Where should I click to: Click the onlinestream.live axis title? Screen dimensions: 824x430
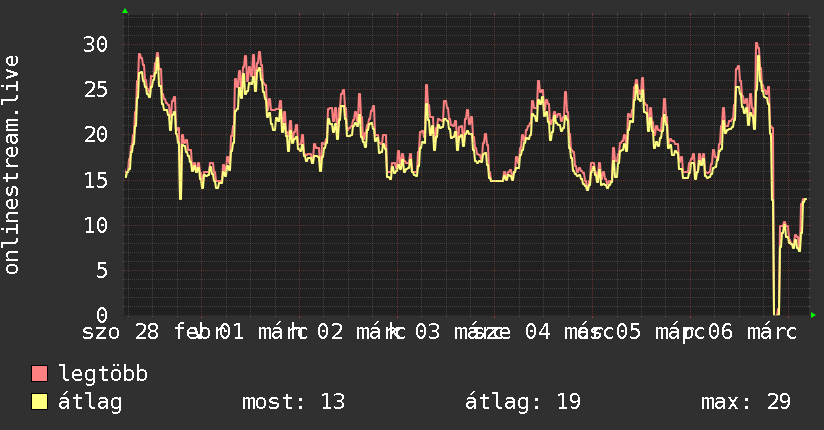point(11,165)
